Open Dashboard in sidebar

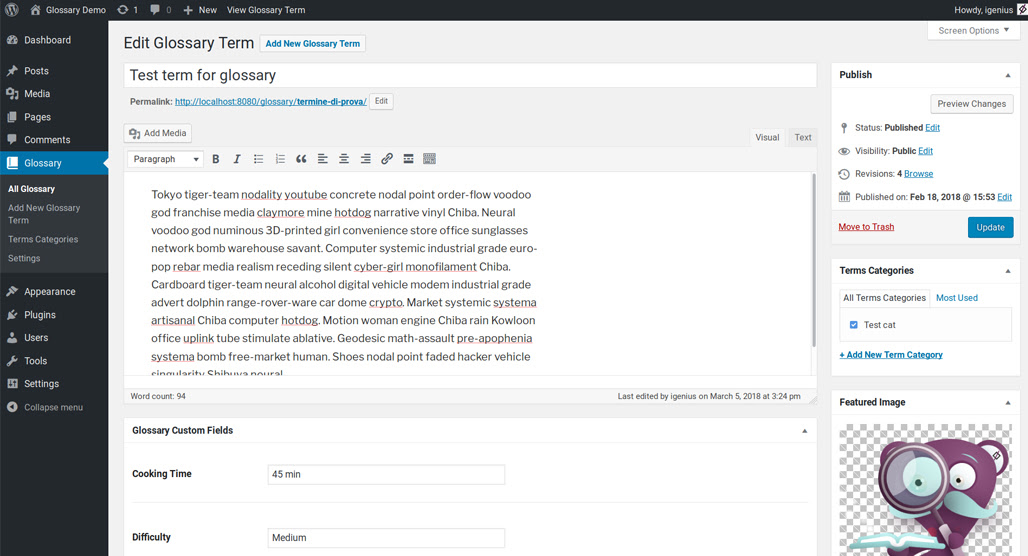point(54,40)
